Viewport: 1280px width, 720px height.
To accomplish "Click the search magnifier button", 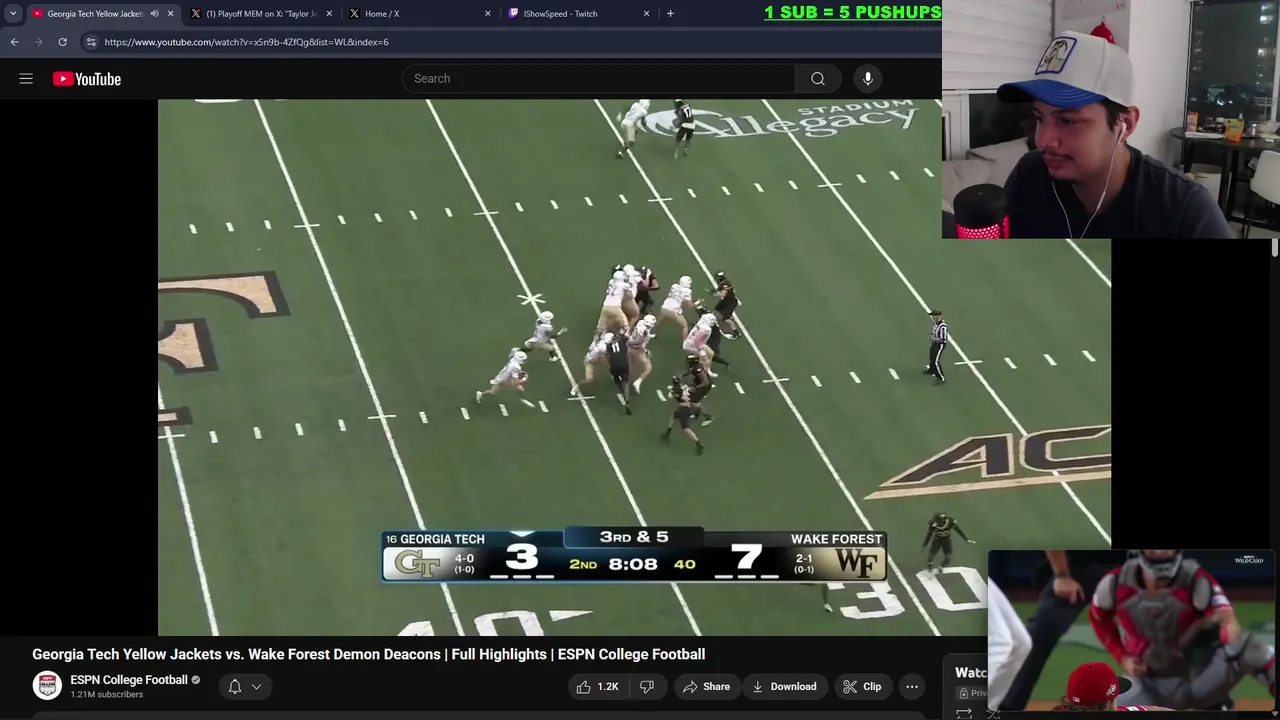I will (x=818, y=79).
